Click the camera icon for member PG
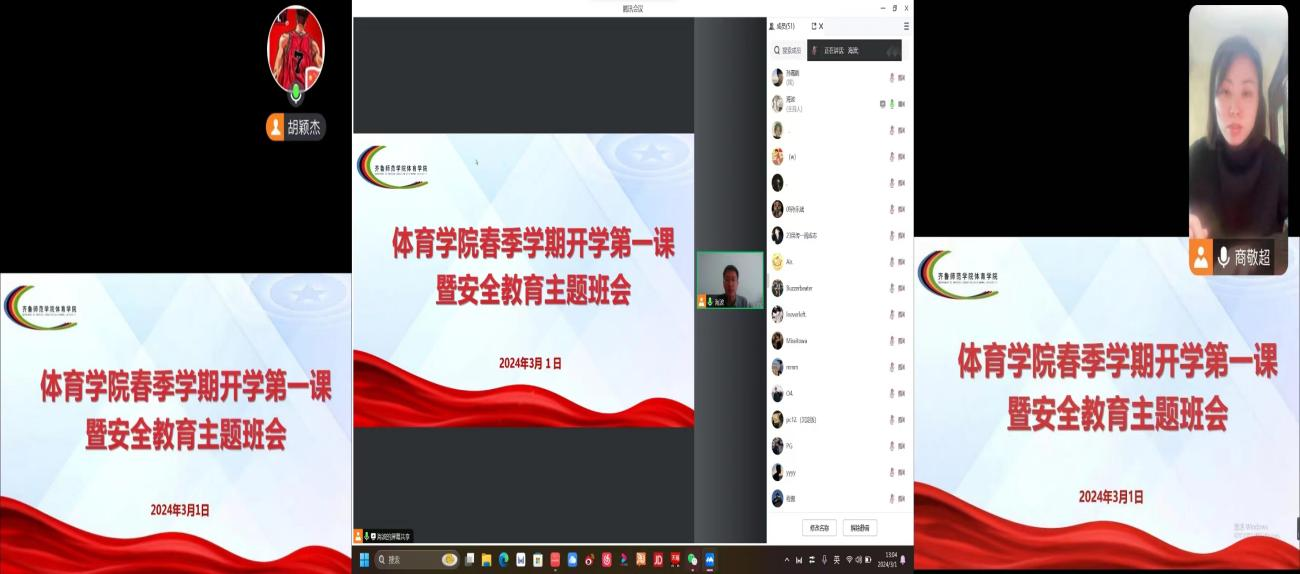The width and height of the screenshot is (1300, 574). point(901,446)
